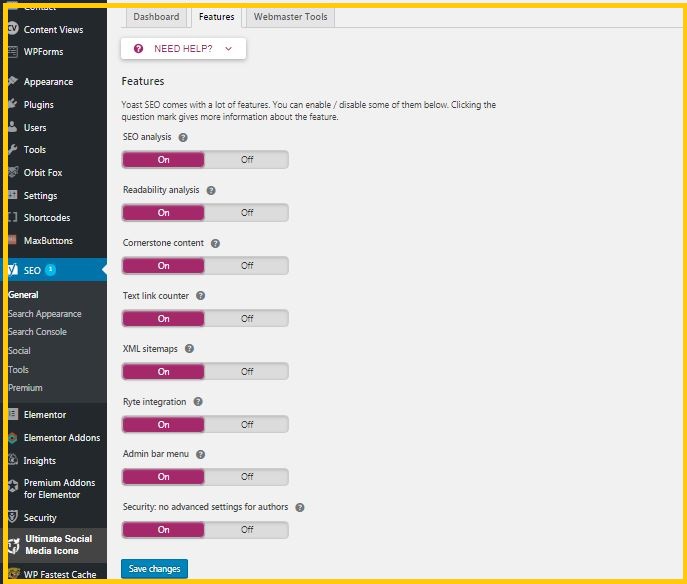Show help for Security authors setting
Image resolution: width=687 pixels, height=584 pixels.
coord(300,507)
